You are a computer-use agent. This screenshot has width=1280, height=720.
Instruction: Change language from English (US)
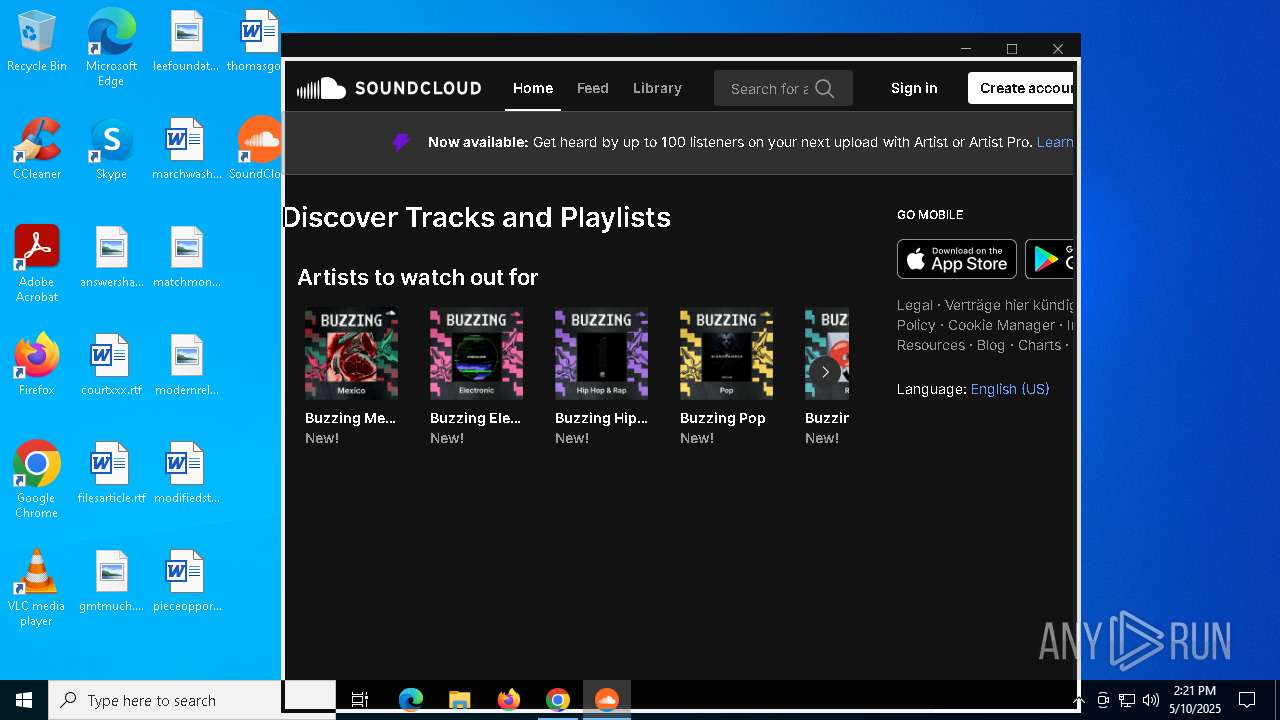[x=1010, y=389]
